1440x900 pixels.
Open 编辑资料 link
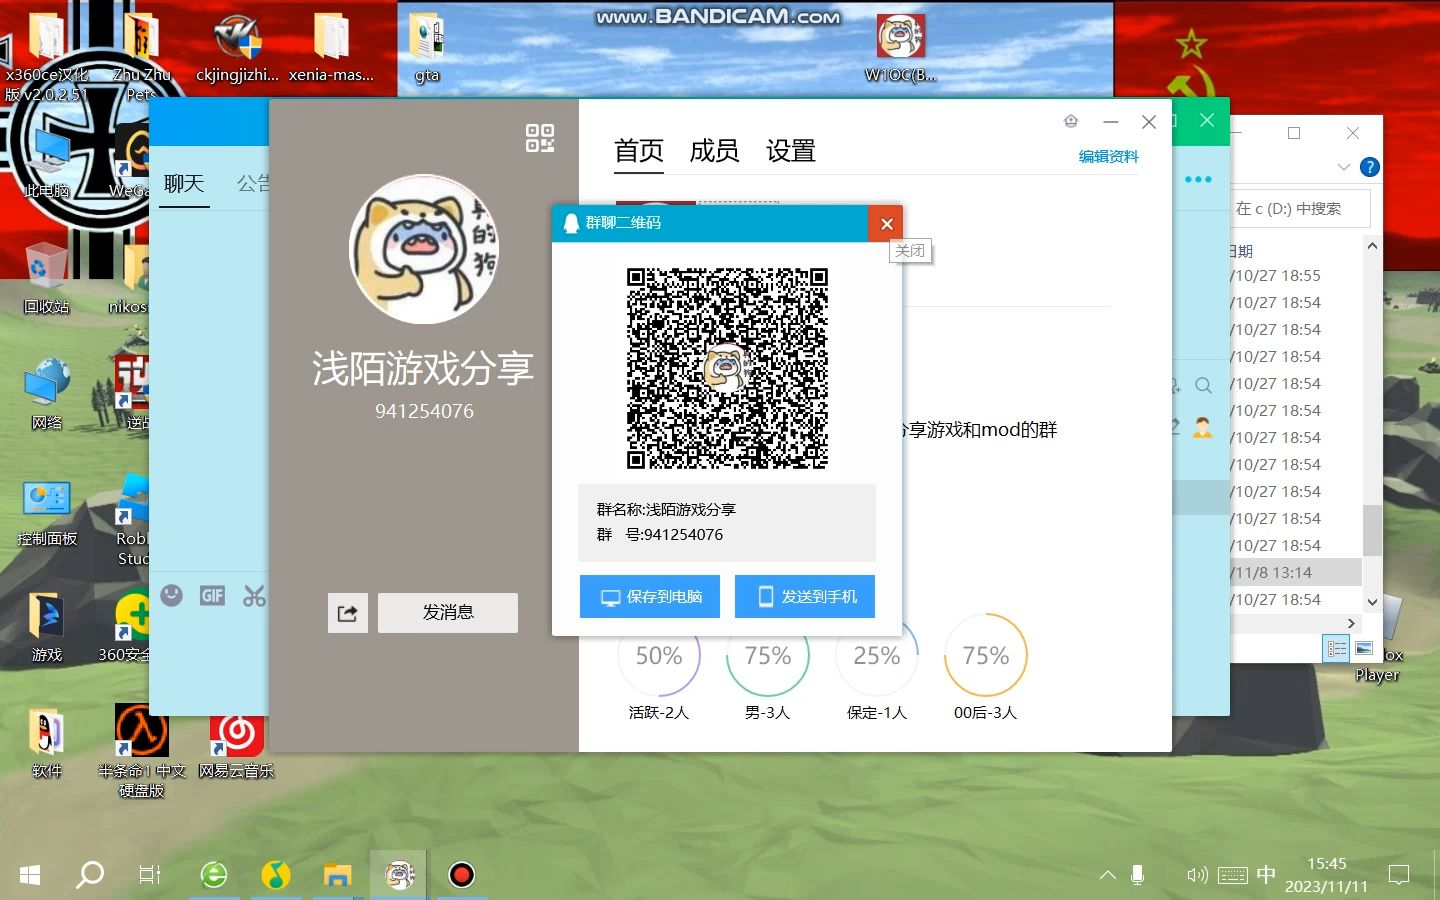click(1108, 157)
